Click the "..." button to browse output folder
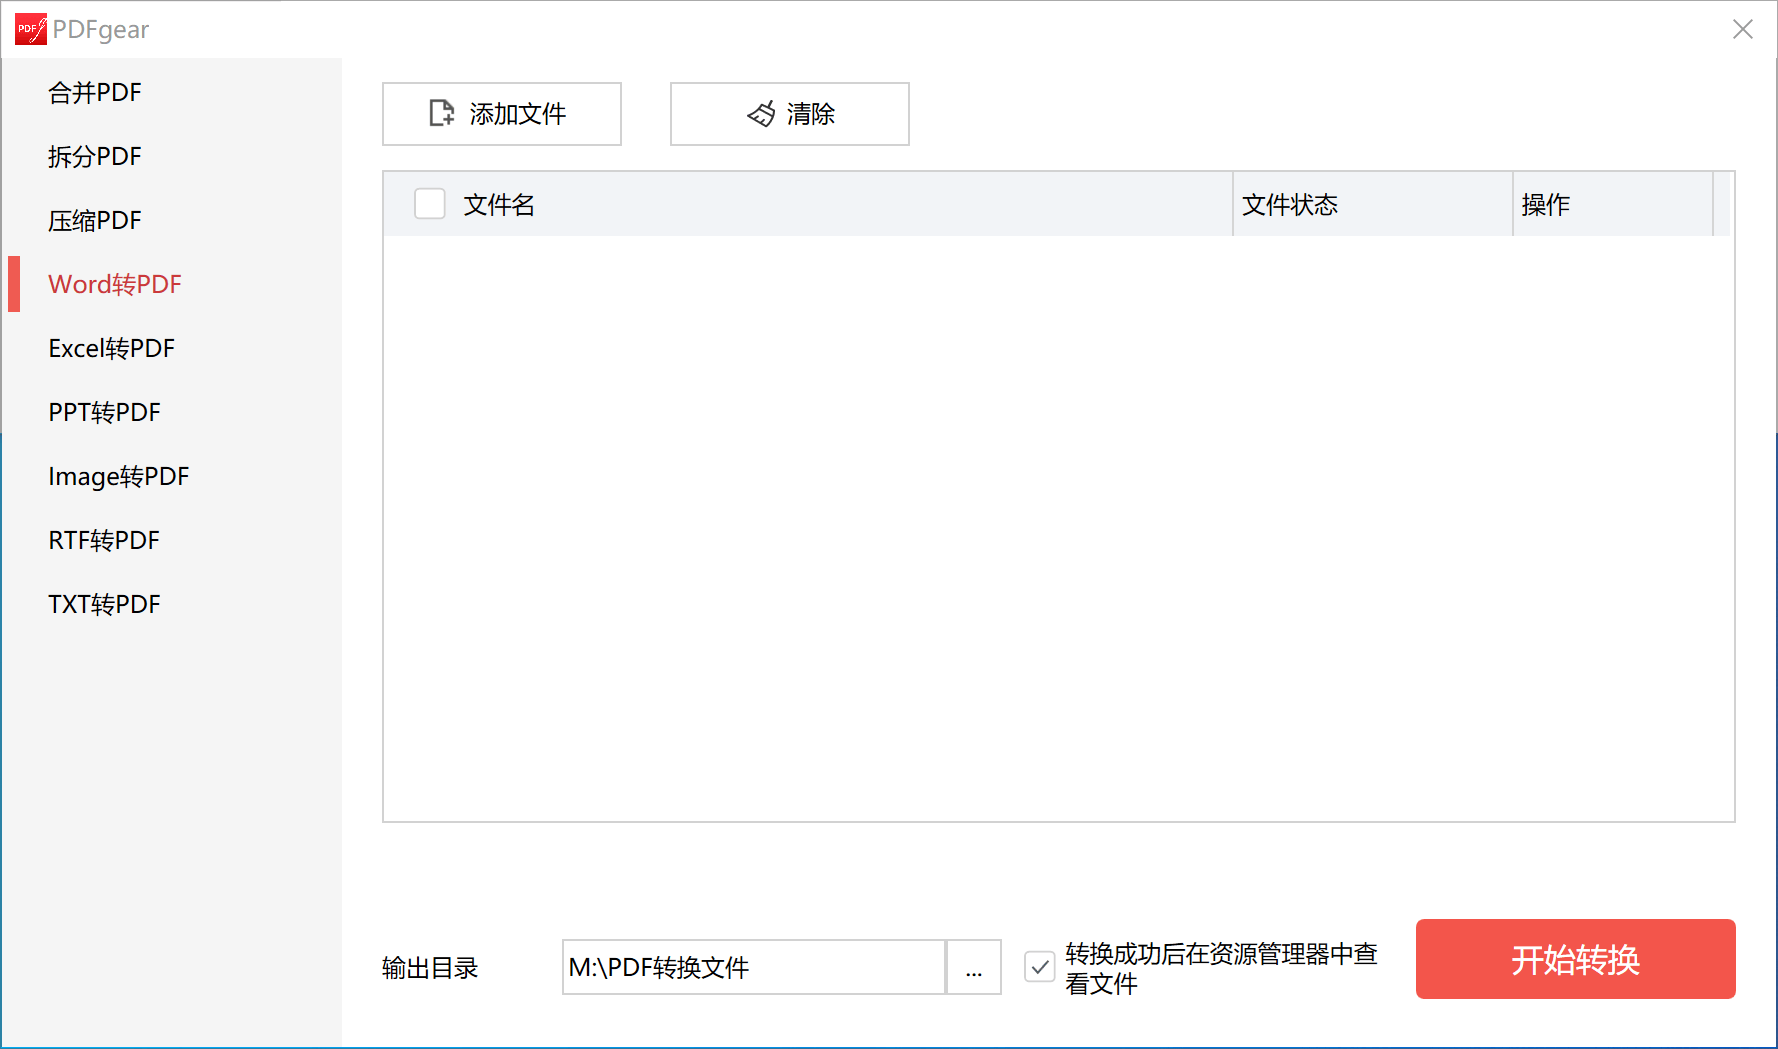1778x1049 pixels. (973, 967)
